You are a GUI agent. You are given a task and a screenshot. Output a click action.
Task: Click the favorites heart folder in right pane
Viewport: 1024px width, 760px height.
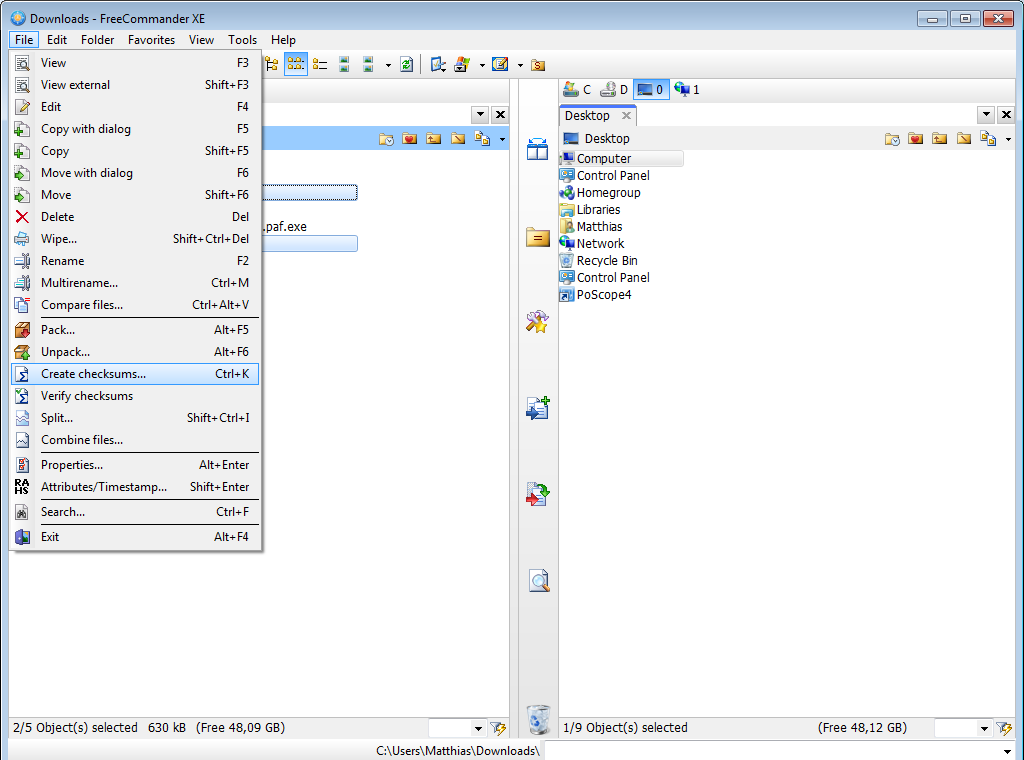tap(916, 139)
